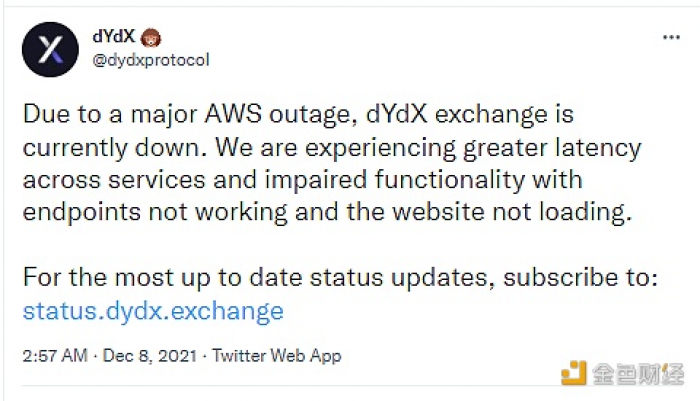Screen dimensions: 700x401
Task: Click the dYdX display name
Action: point(114,36)
